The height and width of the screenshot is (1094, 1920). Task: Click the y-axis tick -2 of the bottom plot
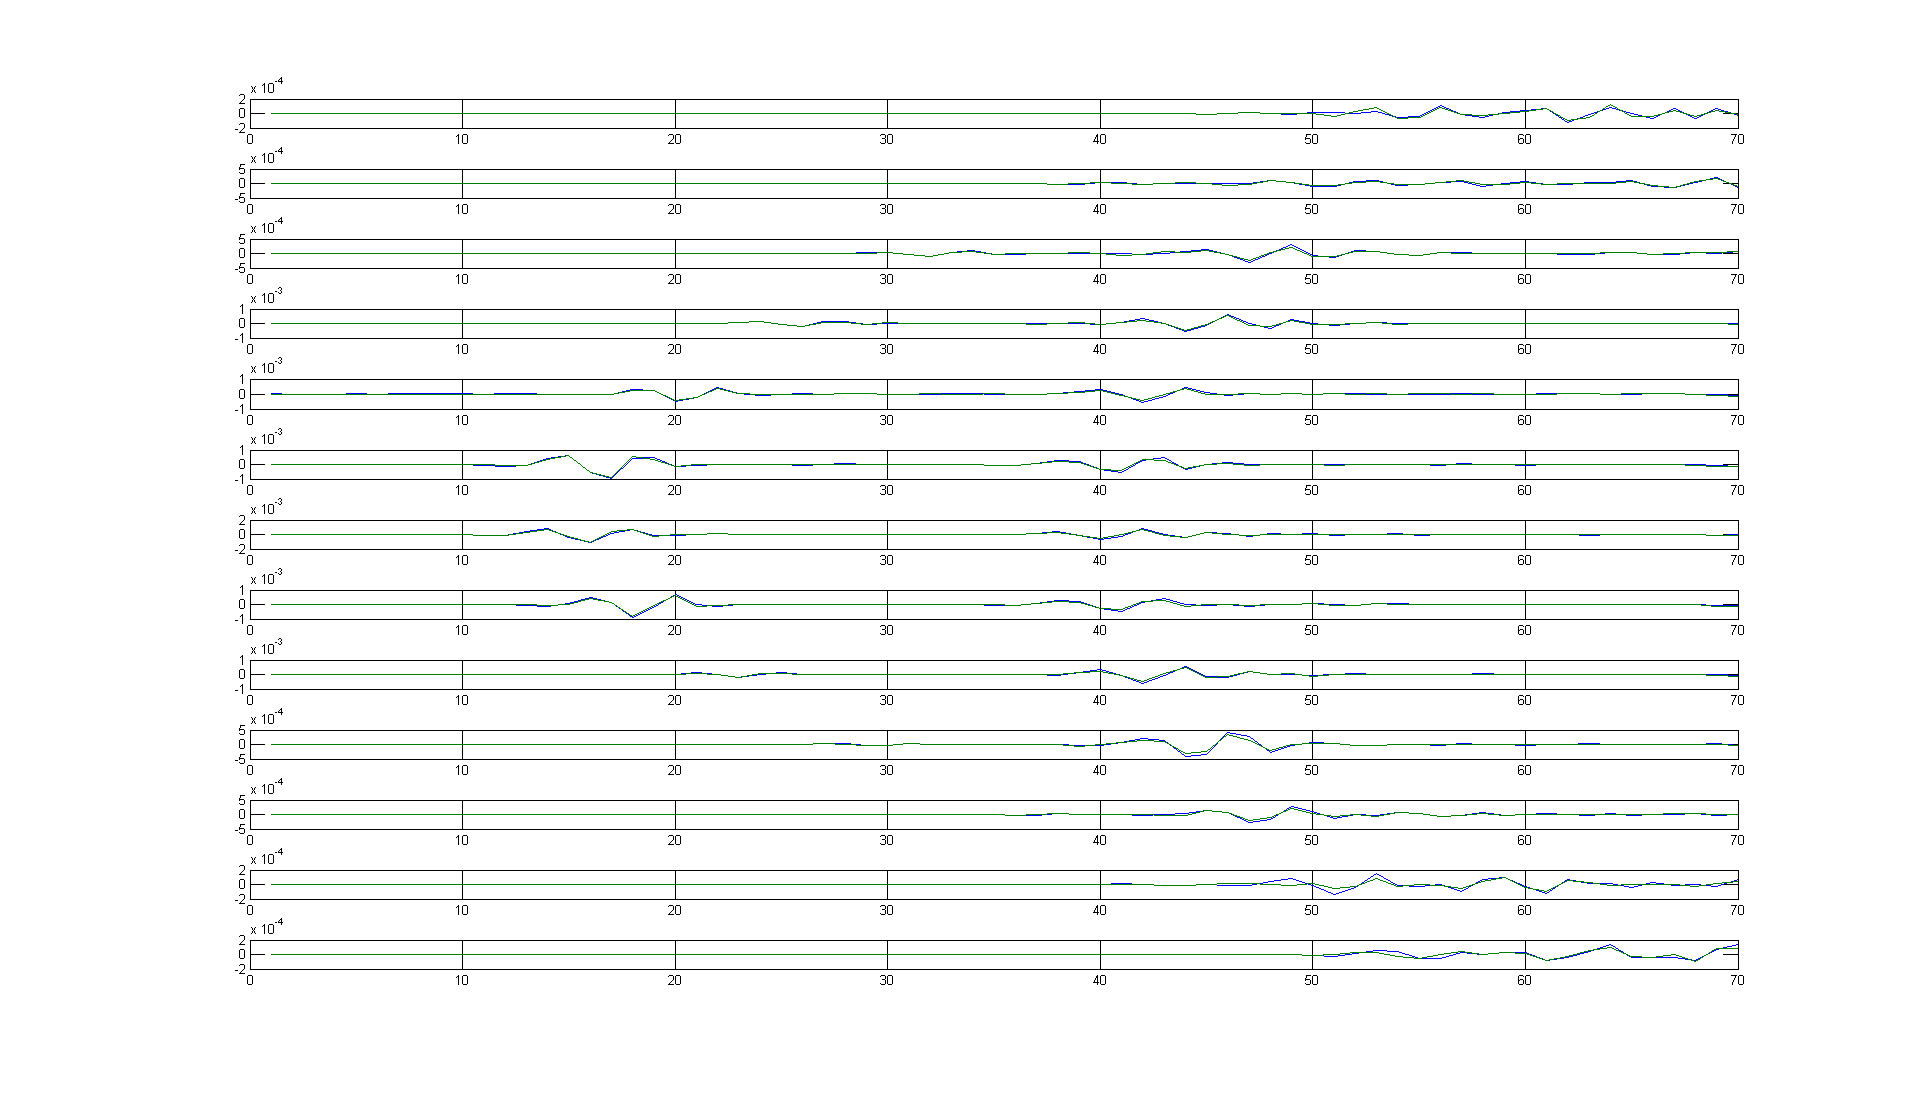pyautogui.click(x=240, y=969)
